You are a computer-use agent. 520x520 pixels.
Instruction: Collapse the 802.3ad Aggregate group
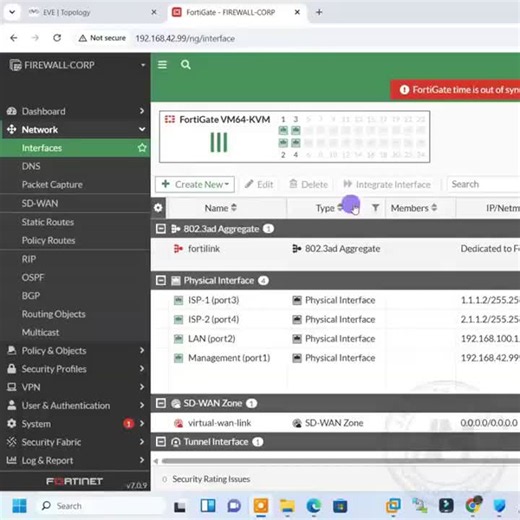tap(161, 229)
